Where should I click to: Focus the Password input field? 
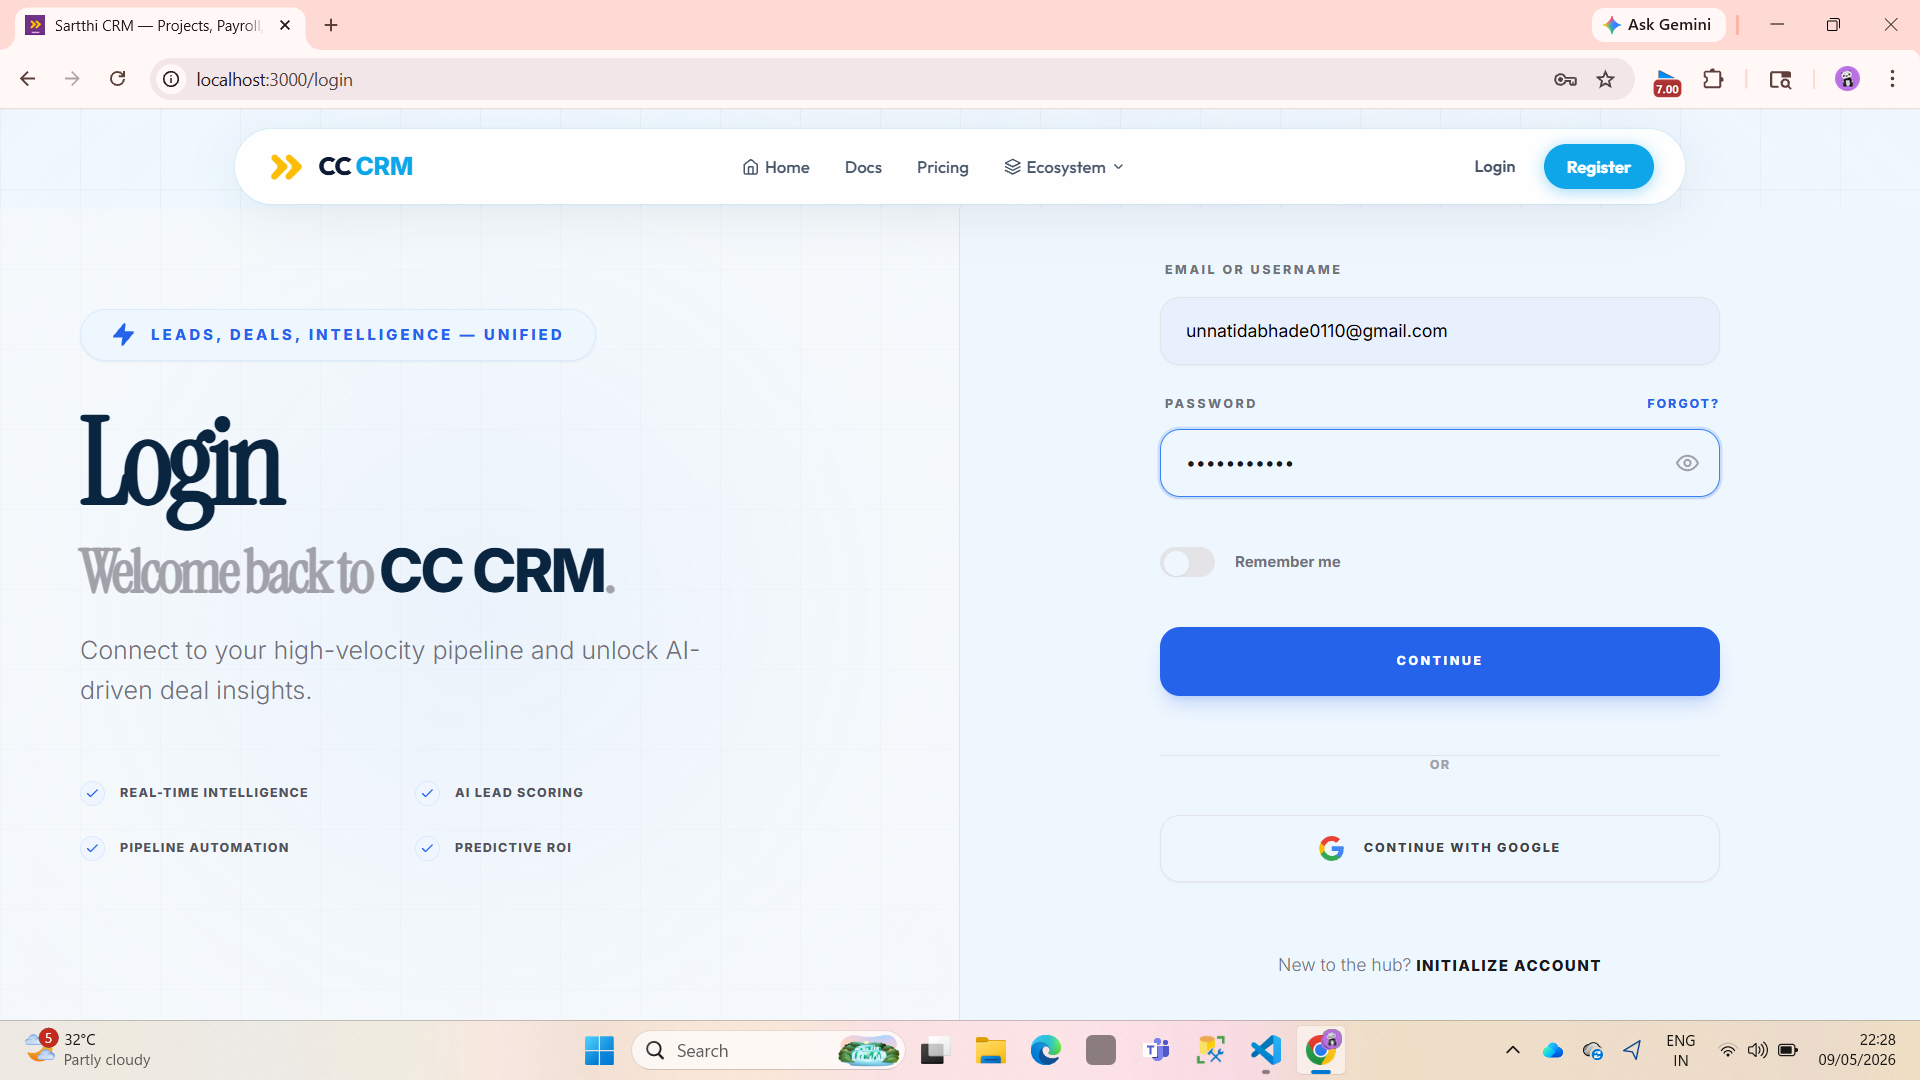tap(1439, 463)
